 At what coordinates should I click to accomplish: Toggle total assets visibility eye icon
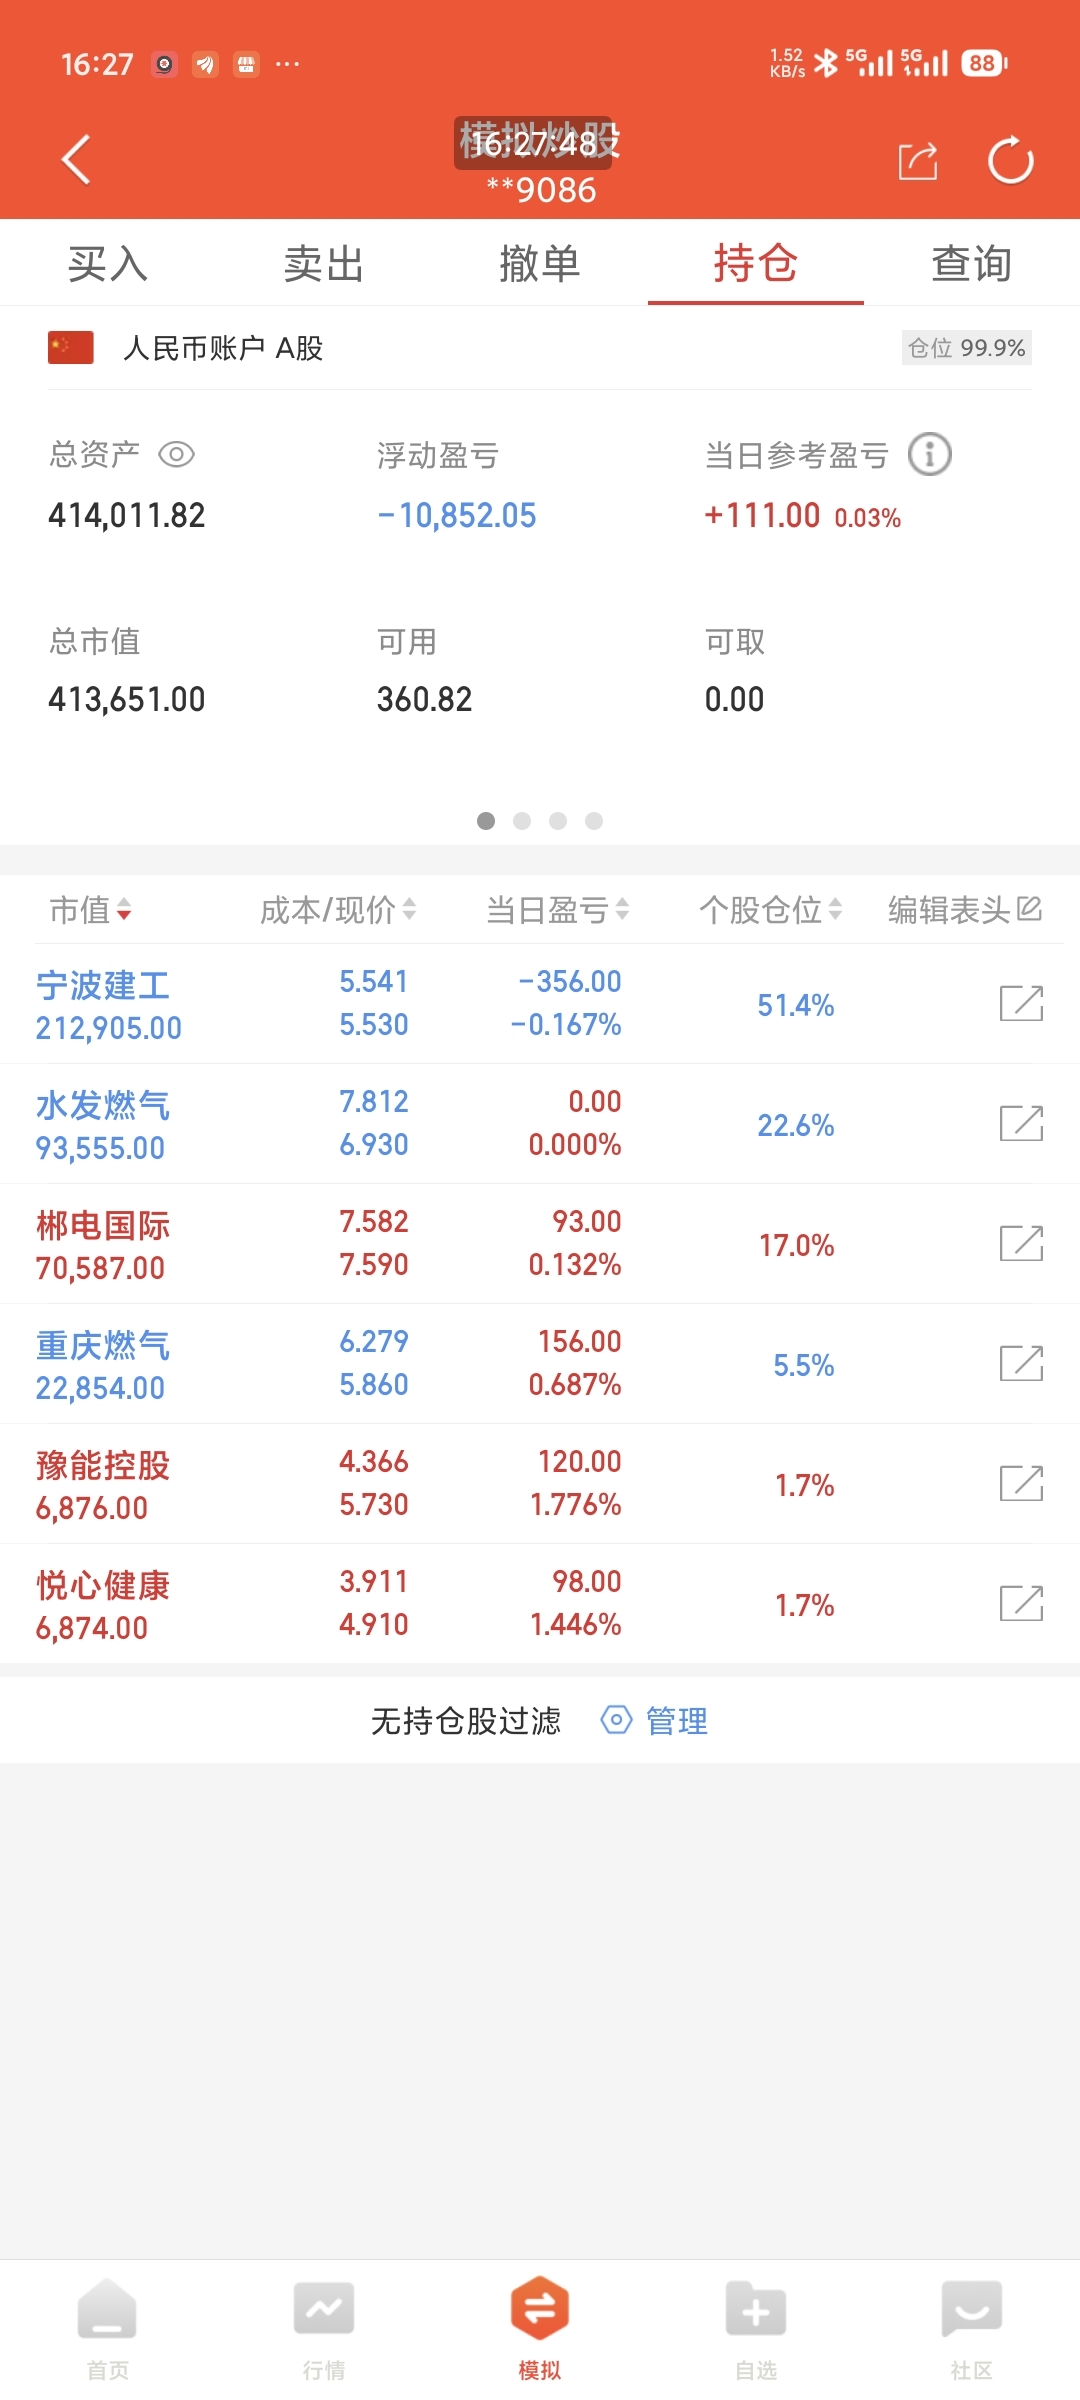pyautogui.click(x=177, y=455)
